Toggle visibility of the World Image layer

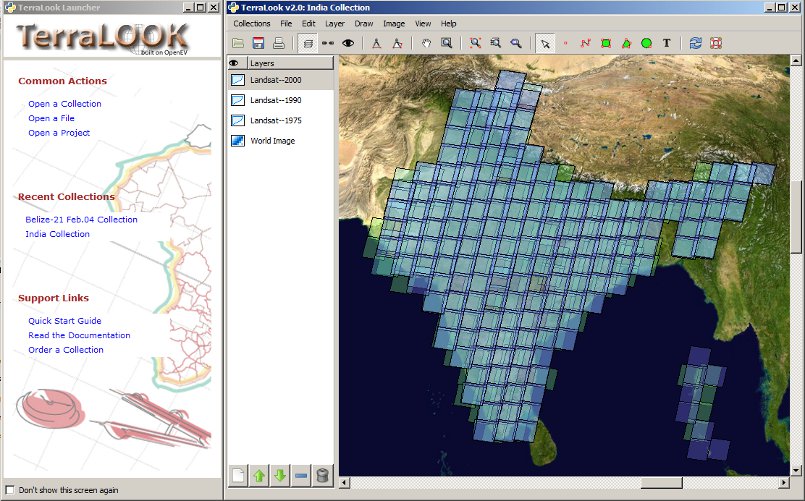click(238, 141)
